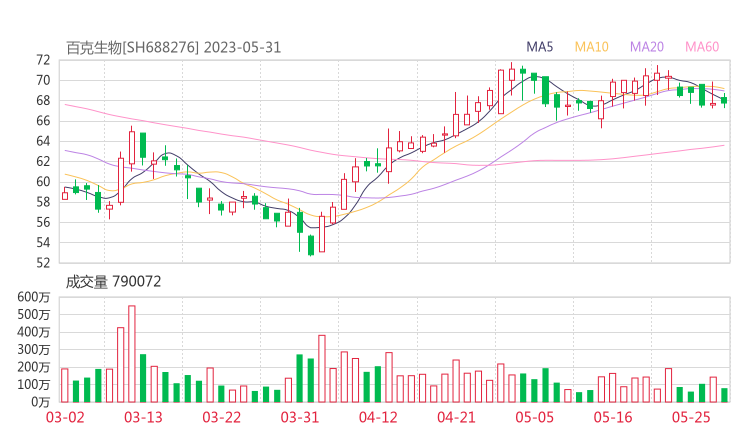Click the 04-12 date axis label

click(x=378, y=417)
